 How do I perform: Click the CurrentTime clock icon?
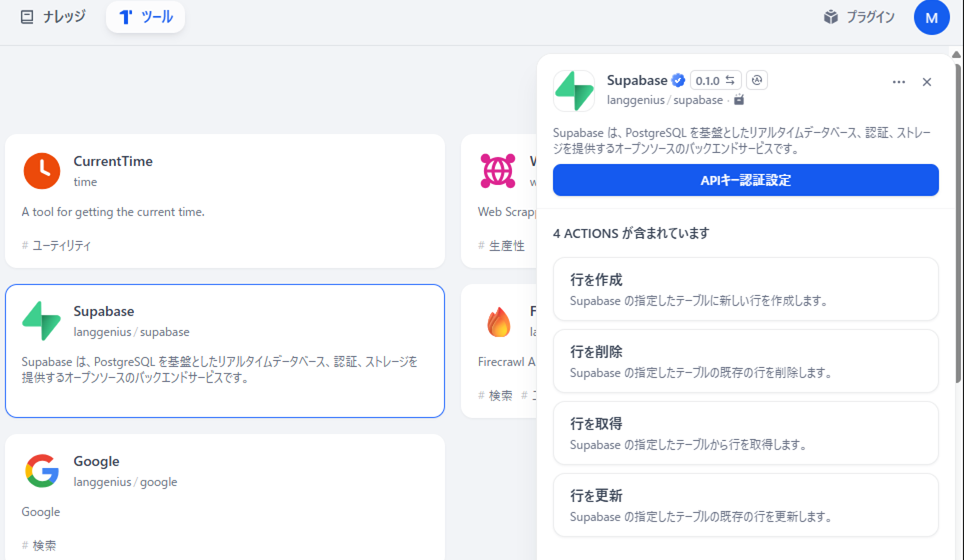(42, 171)
